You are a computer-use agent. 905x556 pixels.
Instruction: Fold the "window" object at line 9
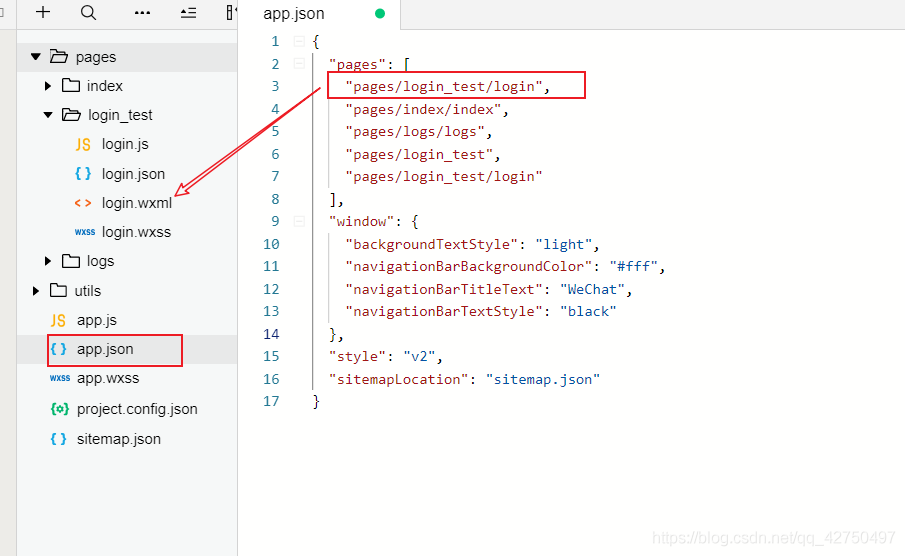pos(297,221)
